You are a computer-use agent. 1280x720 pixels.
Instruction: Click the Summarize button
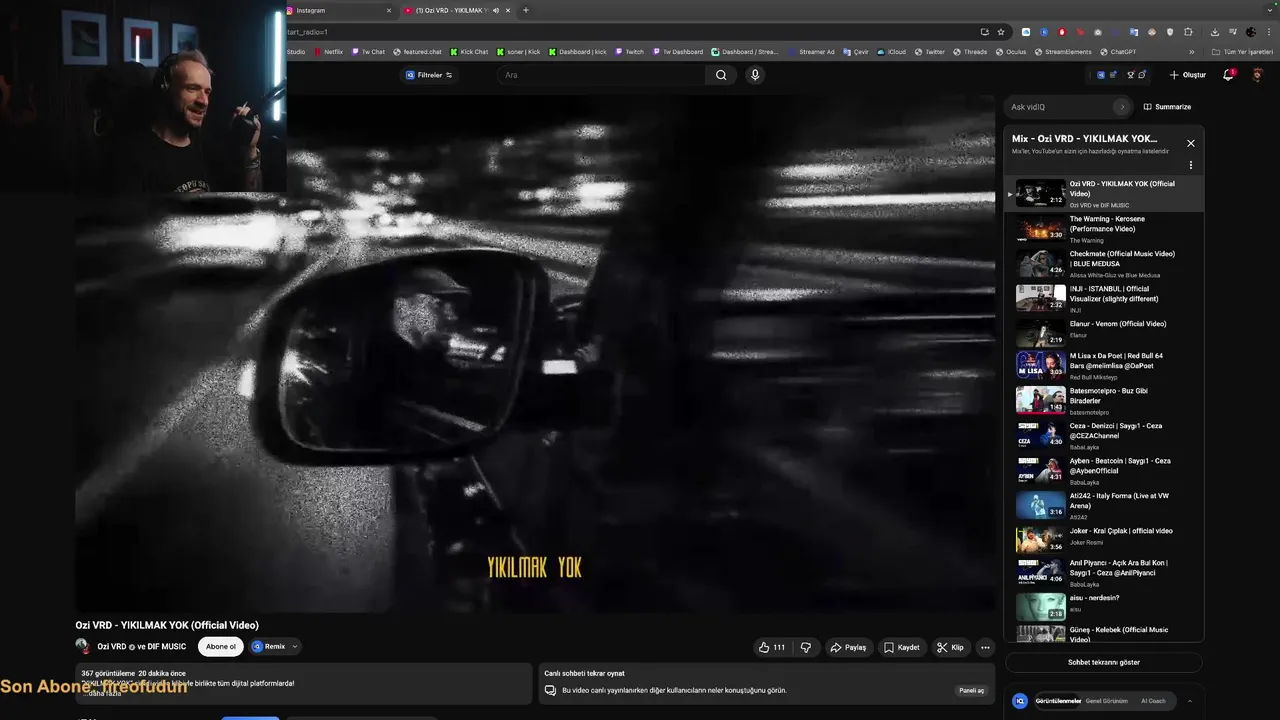(1167, 107)
